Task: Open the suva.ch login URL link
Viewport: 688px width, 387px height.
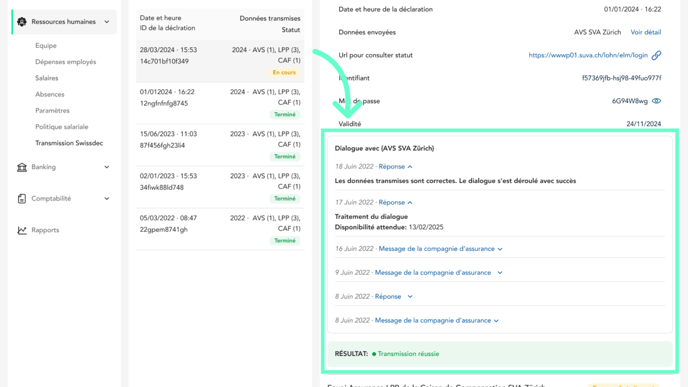Action: [588, 55]
